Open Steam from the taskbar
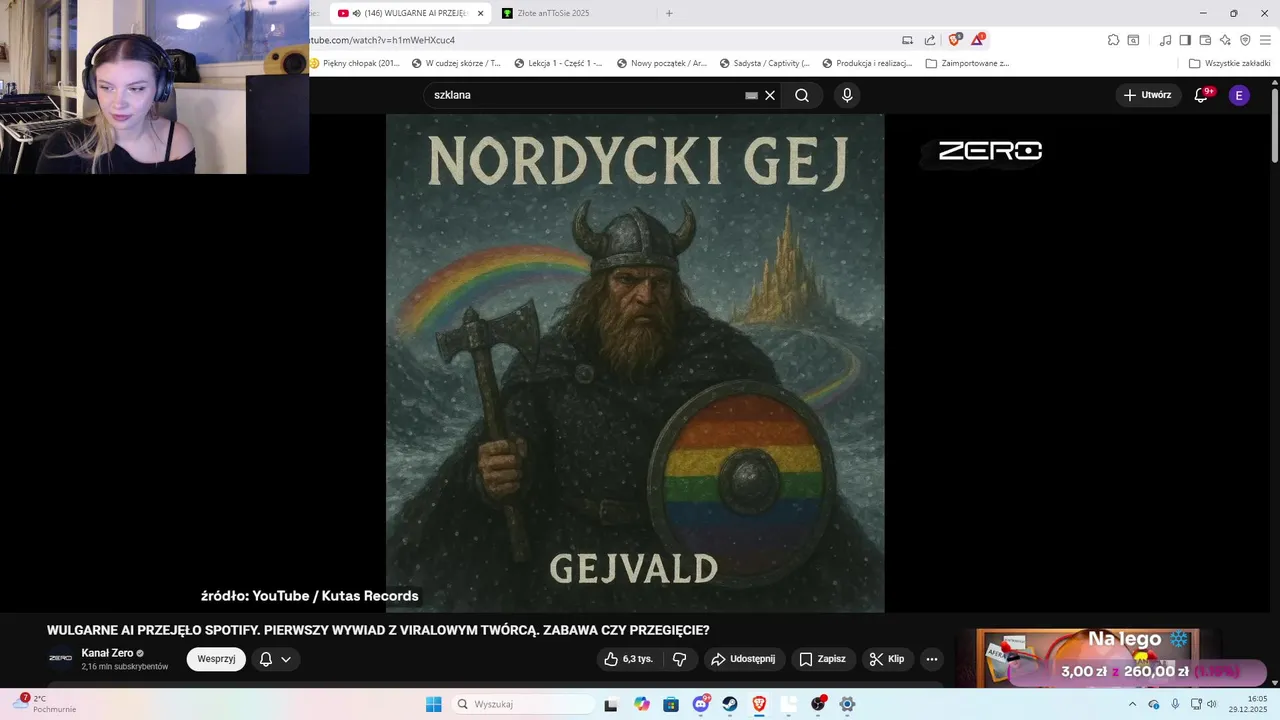Viewport: 1280px width, 720px height. tap(730, 704)
